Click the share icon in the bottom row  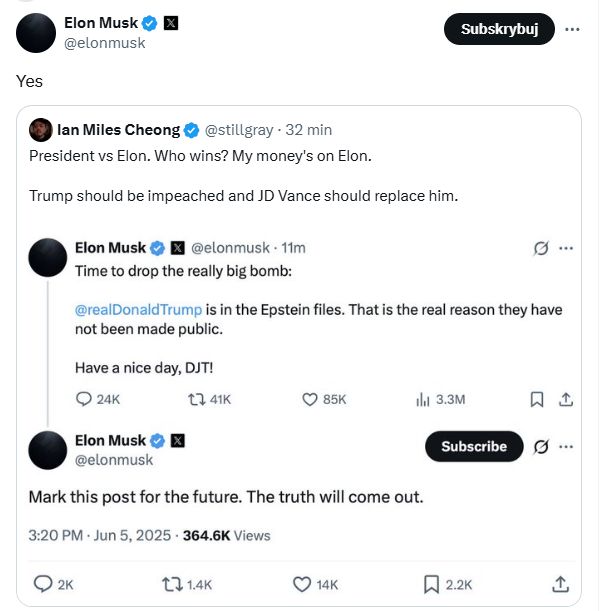560,584
